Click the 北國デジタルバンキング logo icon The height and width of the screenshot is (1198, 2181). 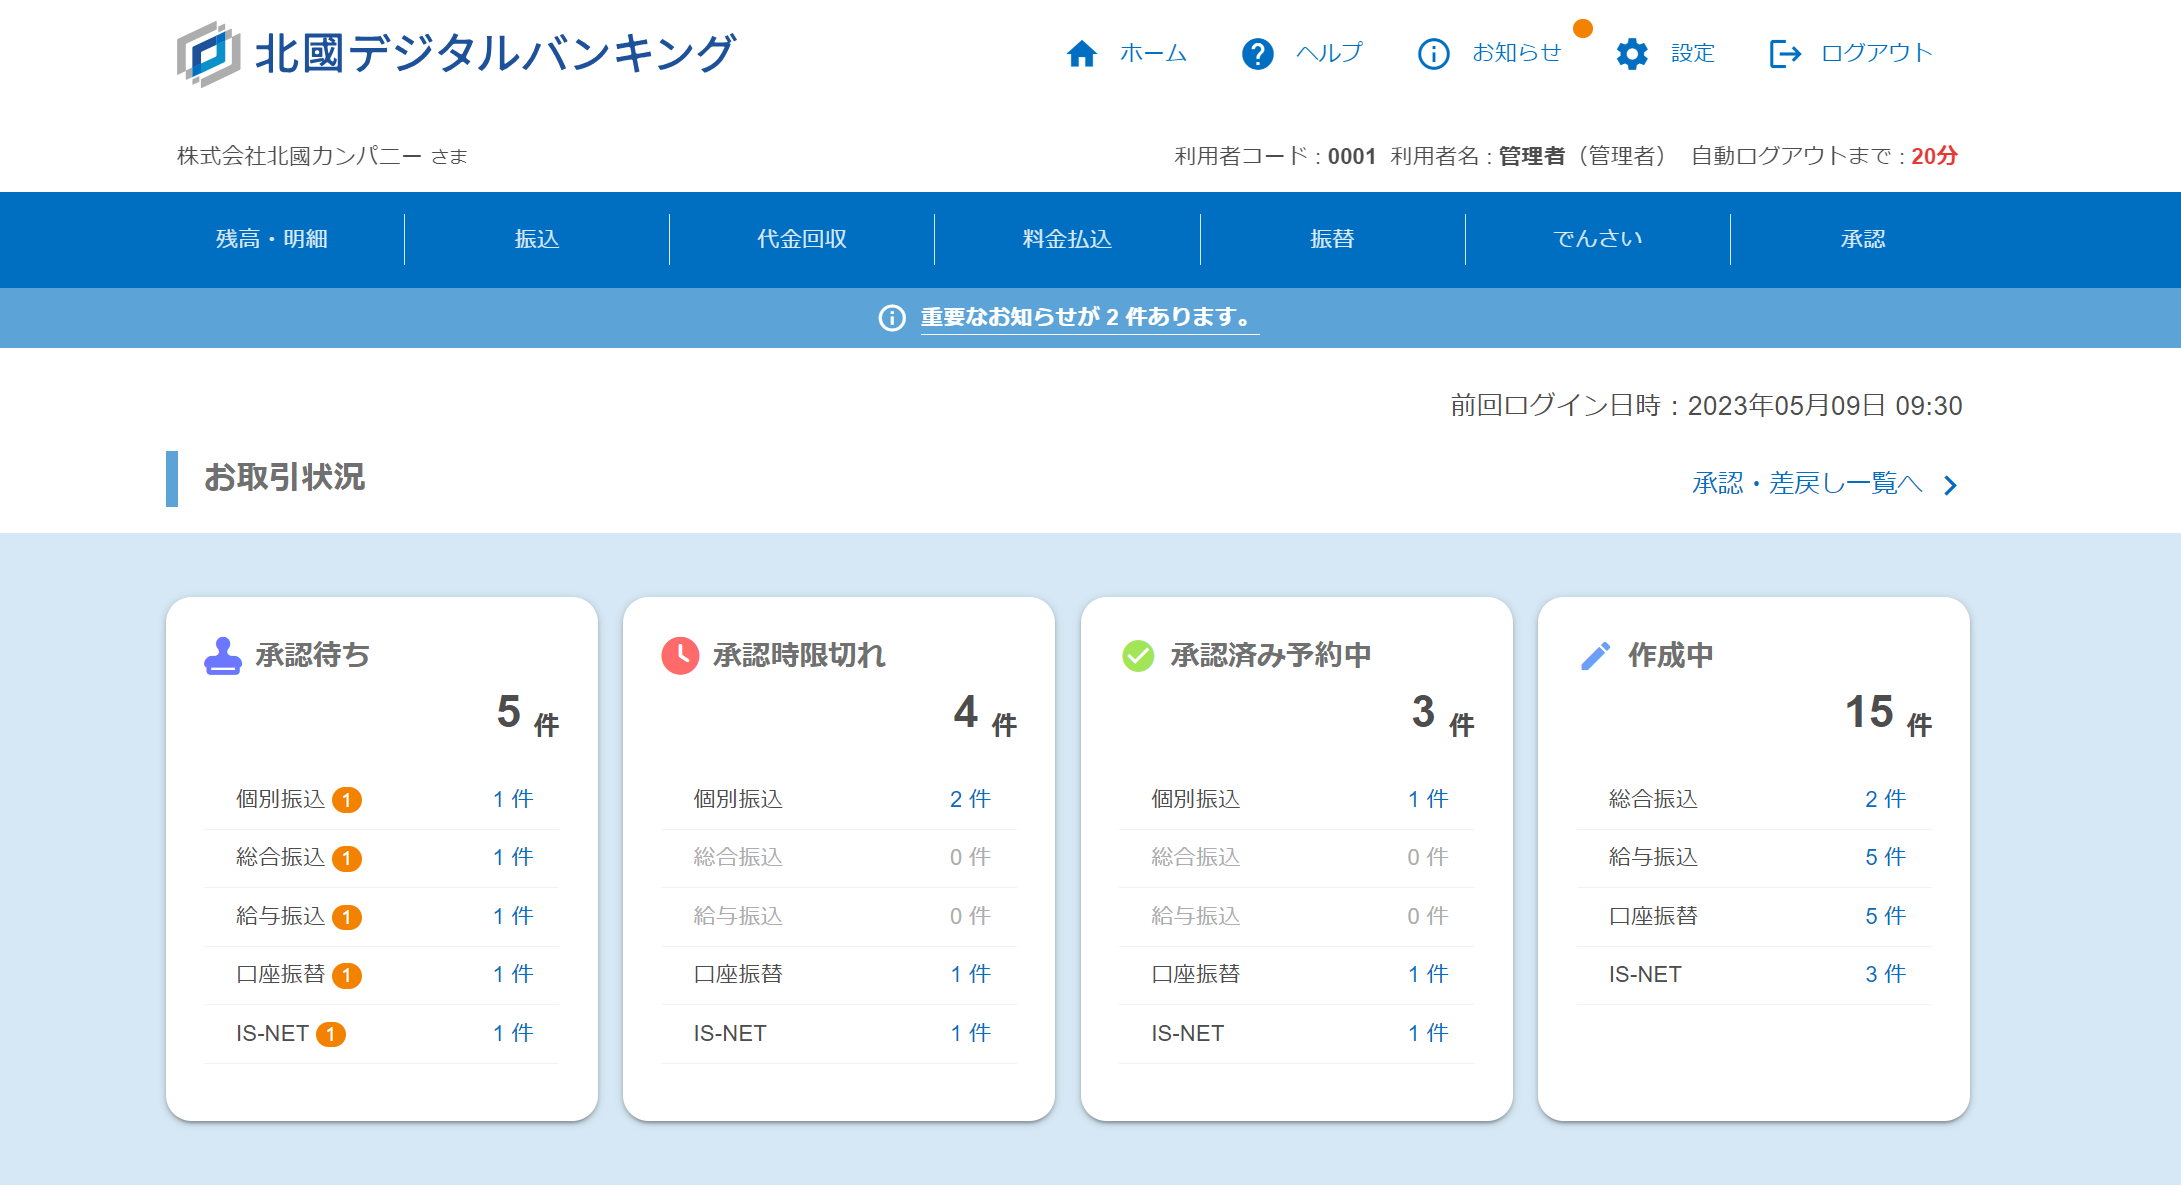tap(208, 54)
